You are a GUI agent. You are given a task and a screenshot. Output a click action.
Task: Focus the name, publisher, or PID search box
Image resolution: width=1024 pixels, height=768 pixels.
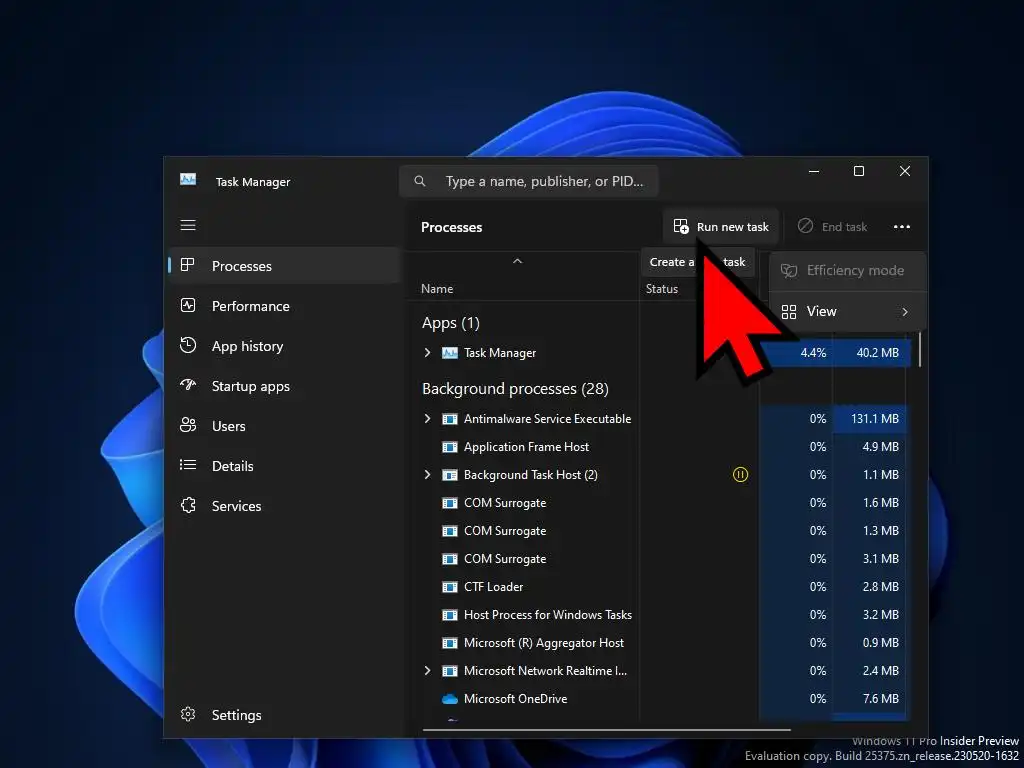[x=528, y=181]
